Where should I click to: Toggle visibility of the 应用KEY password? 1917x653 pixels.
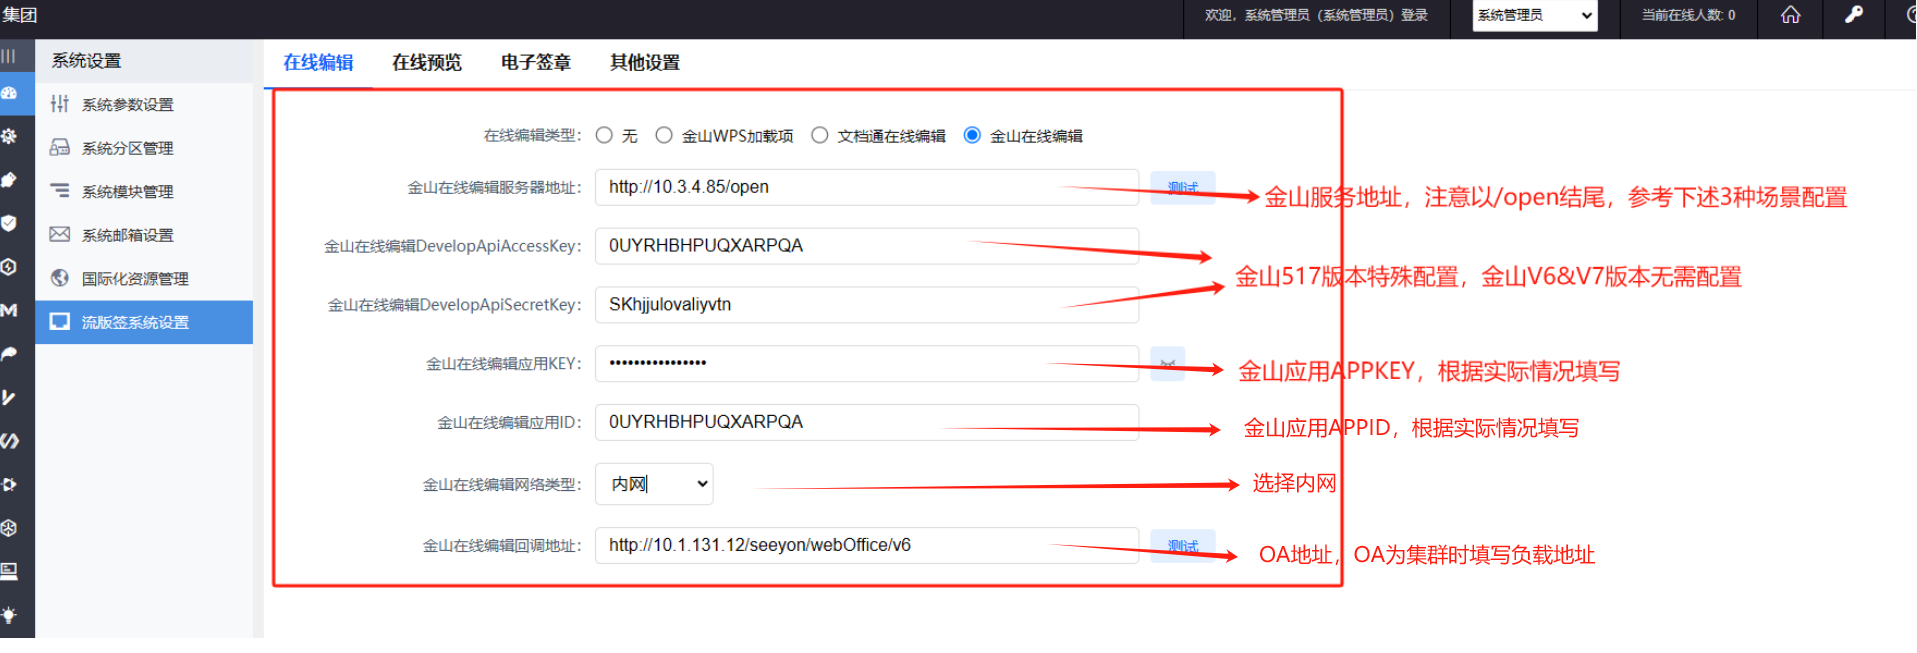point(1167,364)
